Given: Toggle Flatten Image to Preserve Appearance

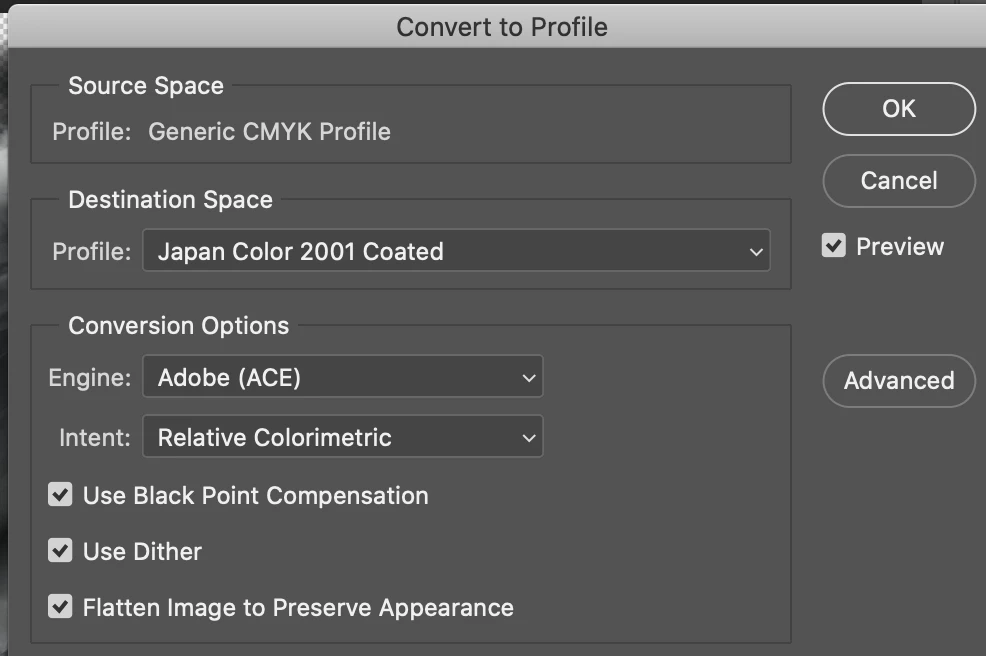Looking at the screenshot, I should 61,607.
